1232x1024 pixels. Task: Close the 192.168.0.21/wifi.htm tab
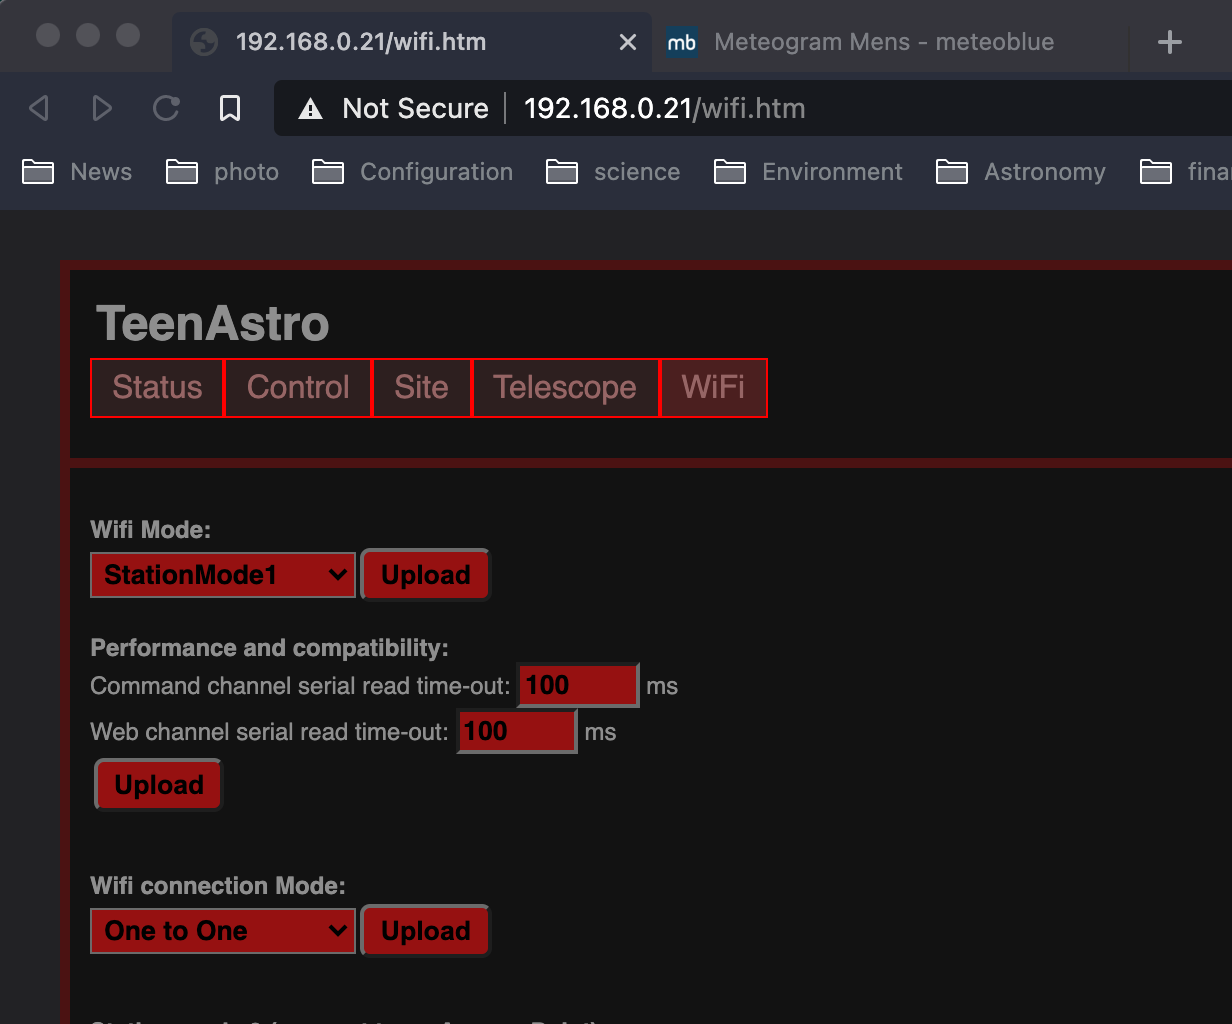pyautogui.click(x=628, y=42)
